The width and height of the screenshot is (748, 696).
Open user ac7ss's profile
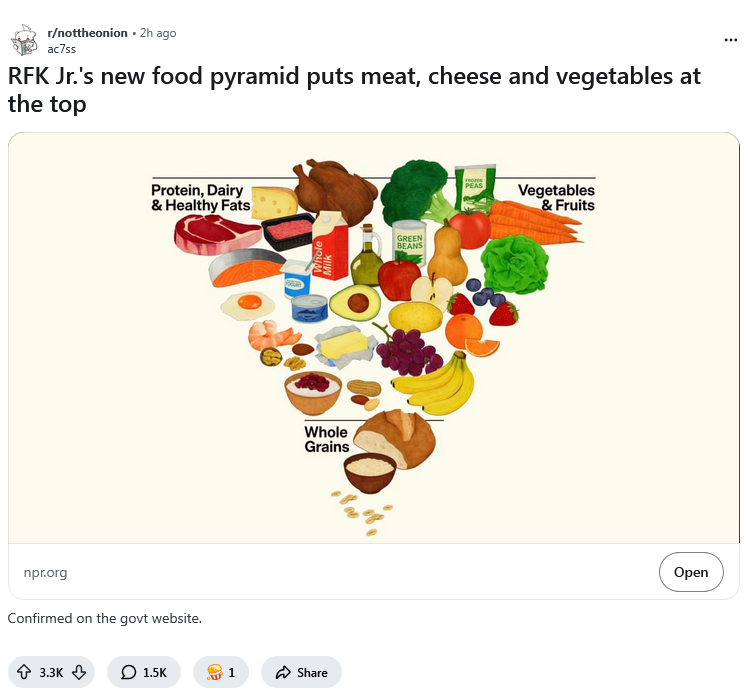click(62, 48)
